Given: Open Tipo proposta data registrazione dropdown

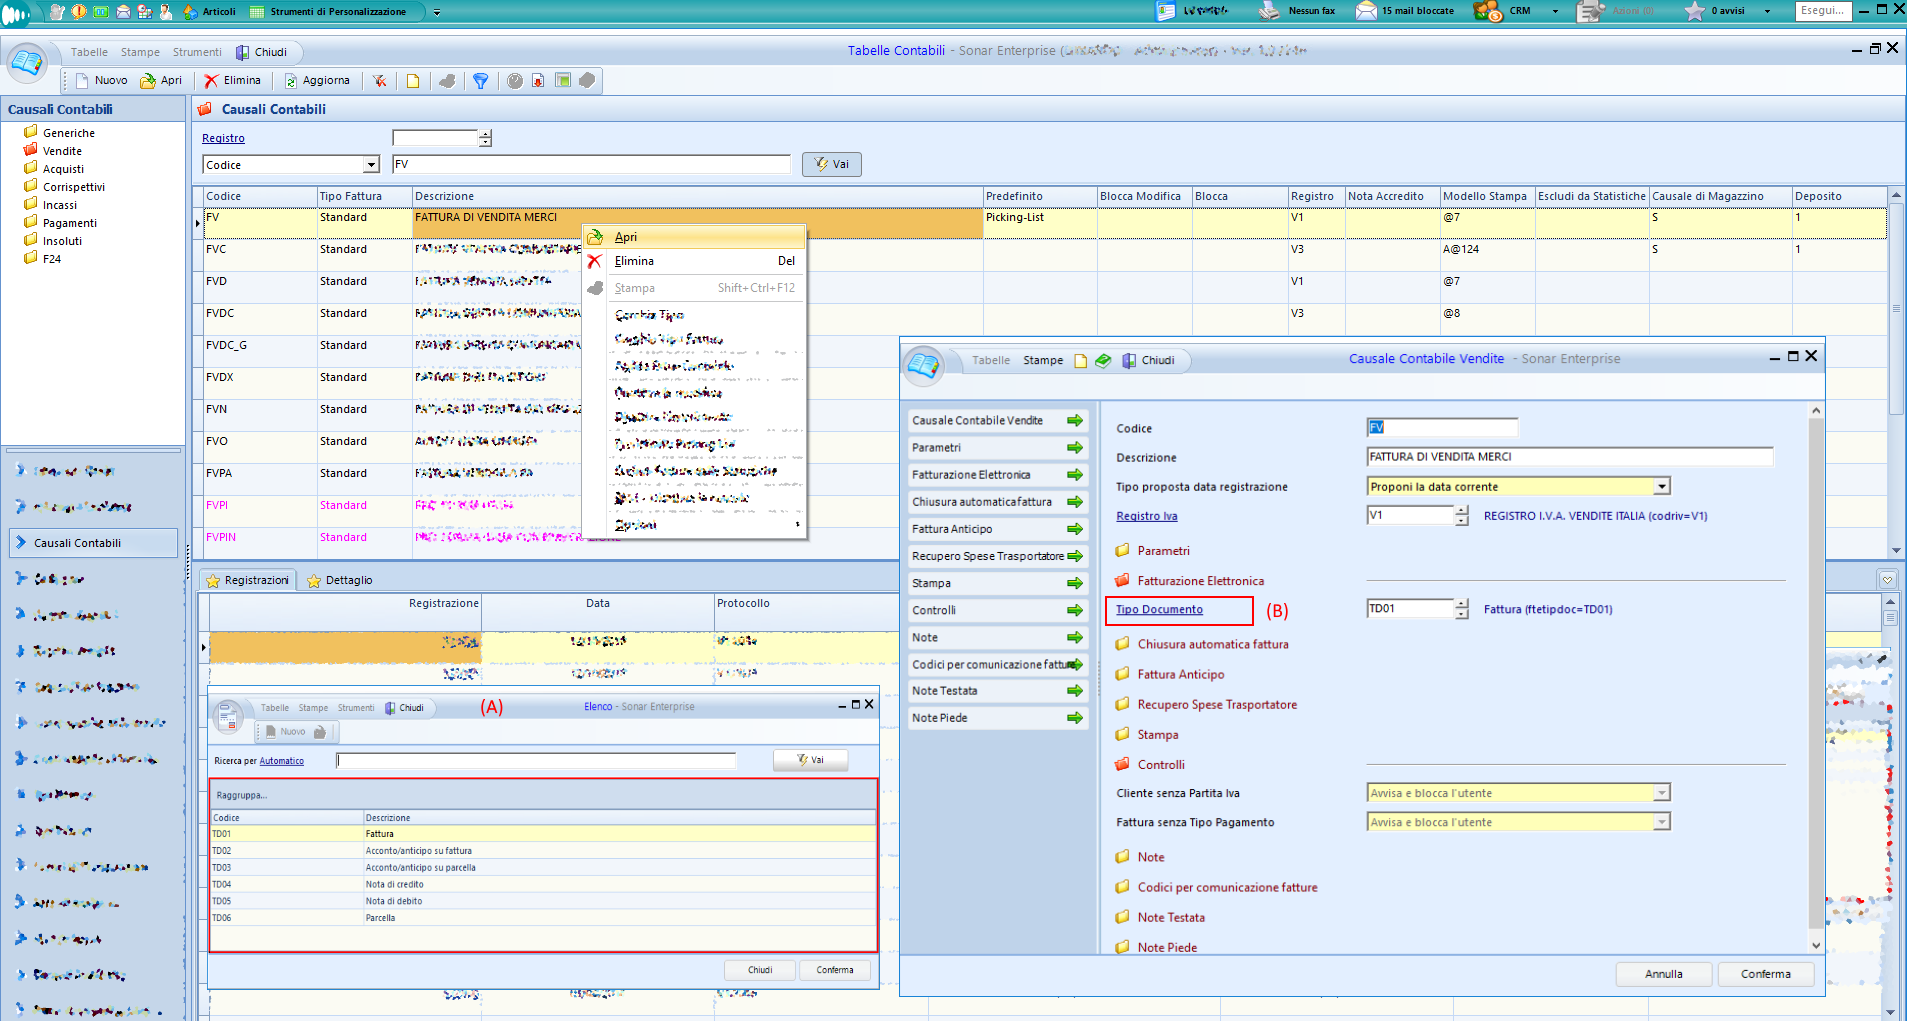Looking at the screenshot, I should pyautogui.click(x=1662, y=487).
